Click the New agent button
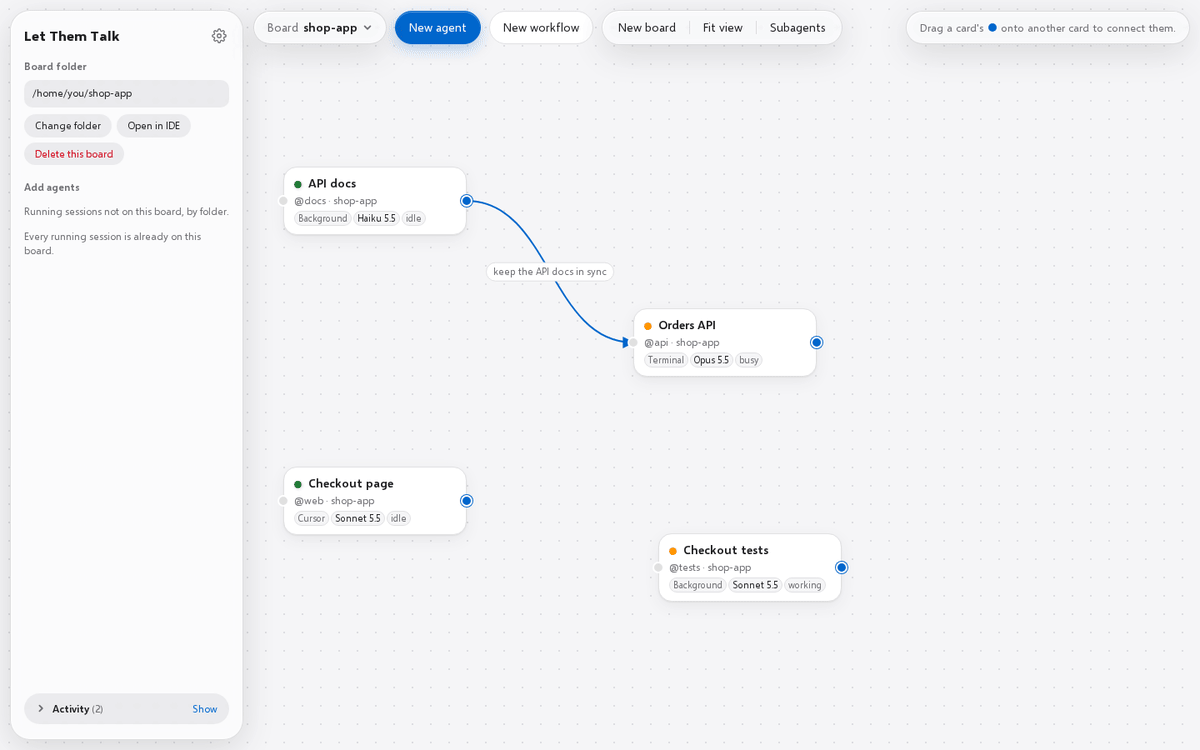The image size is (1200, 750). [437, 28]
